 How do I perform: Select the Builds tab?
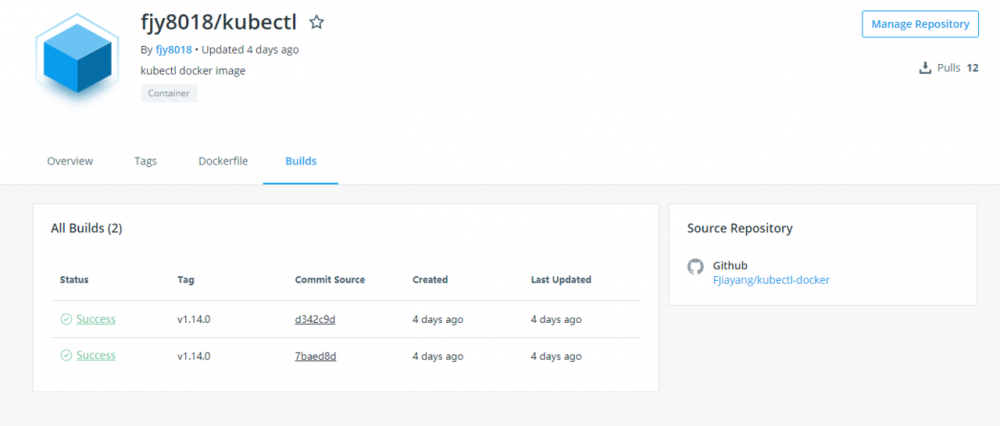(301, 161)
